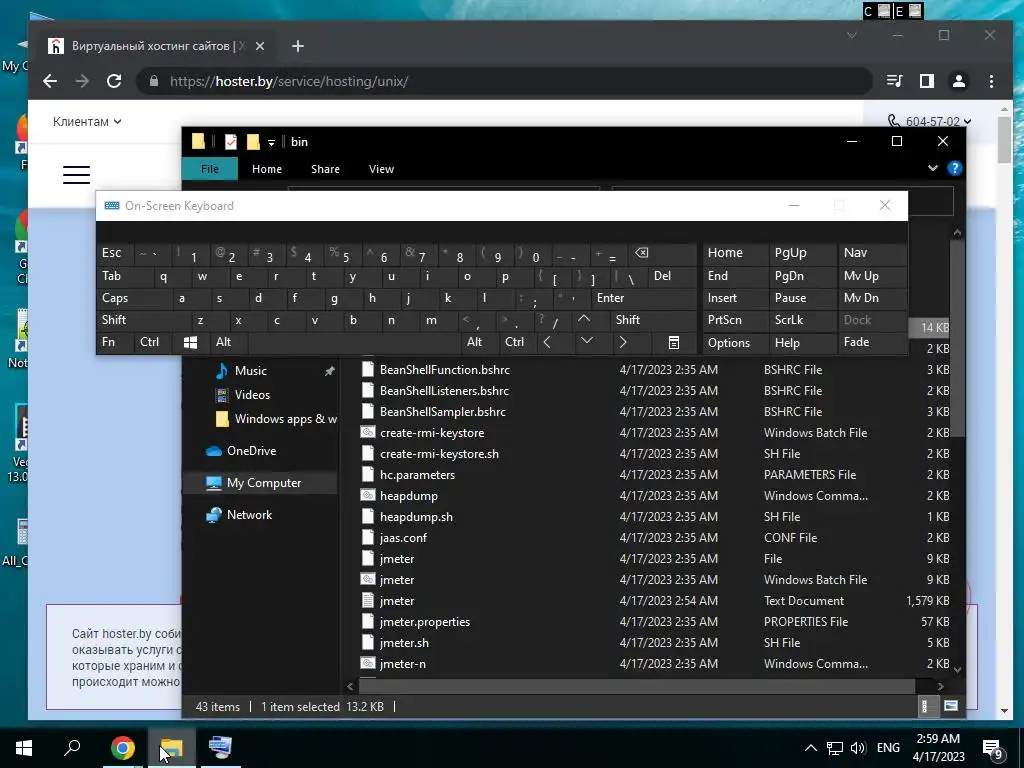Screen dimensions: 1024x768
Task: Click the File Explorer taskbar icon
Action: coord(171,748)
